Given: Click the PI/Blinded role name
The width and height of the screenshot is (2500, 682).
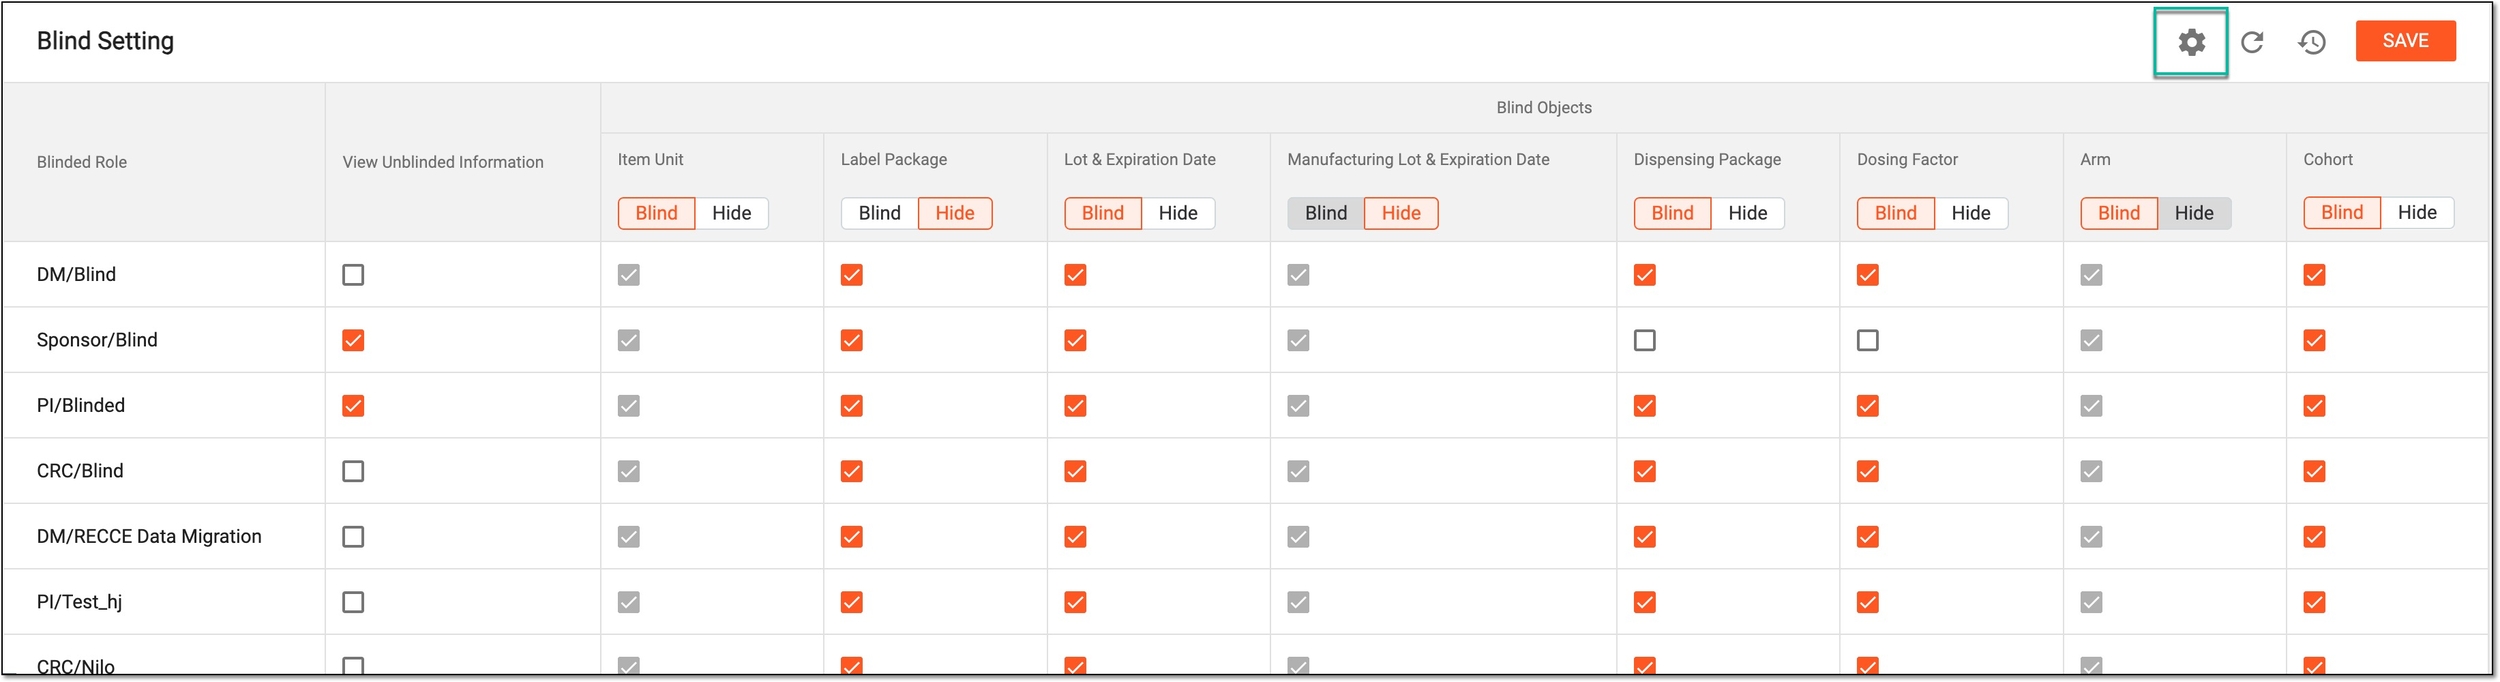Looking at the screenshot, I should [81, 406].
